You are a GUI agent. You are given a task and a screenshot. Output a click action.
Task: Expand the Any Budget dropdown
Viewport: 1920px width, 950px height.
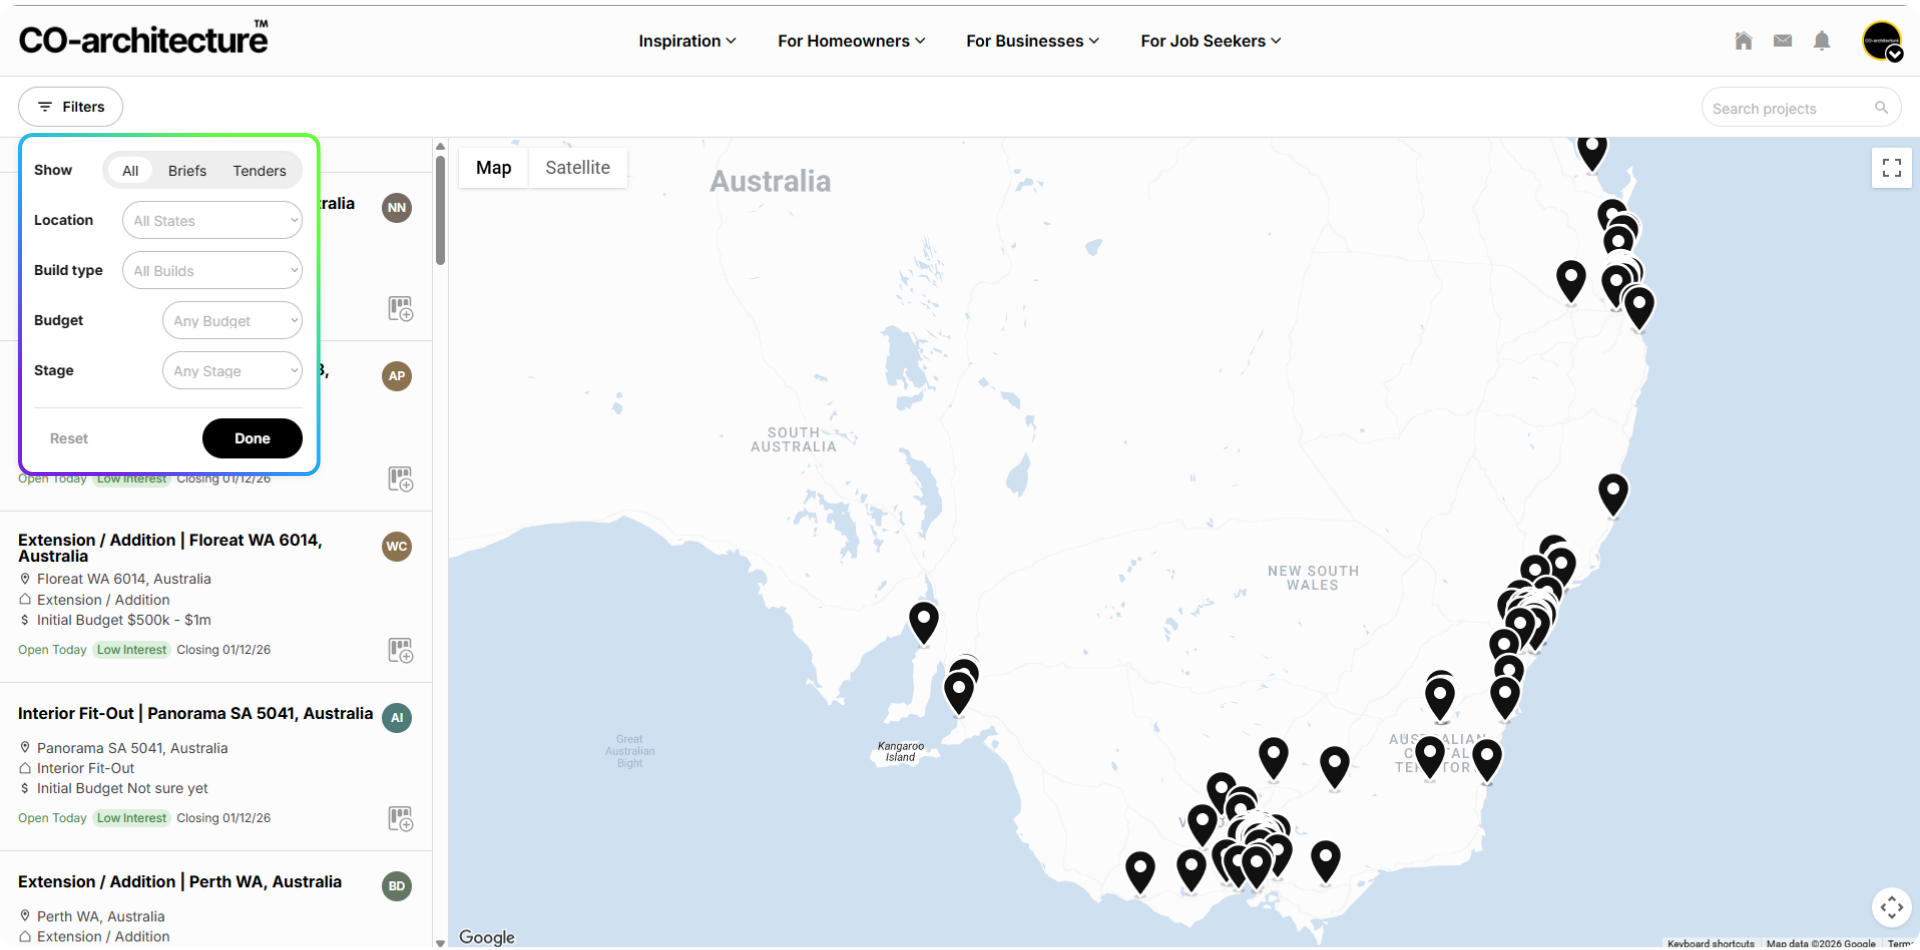(232, 320)
